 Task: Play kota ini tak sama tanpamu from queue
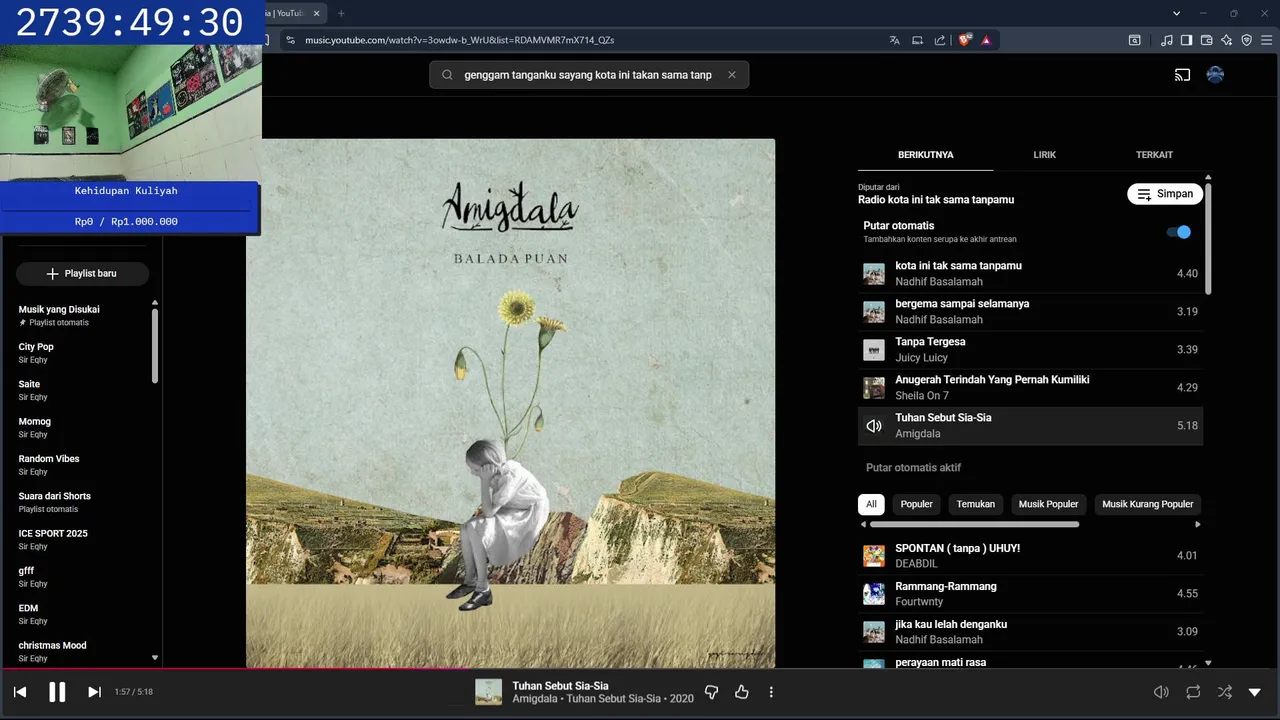(1030, 274)
